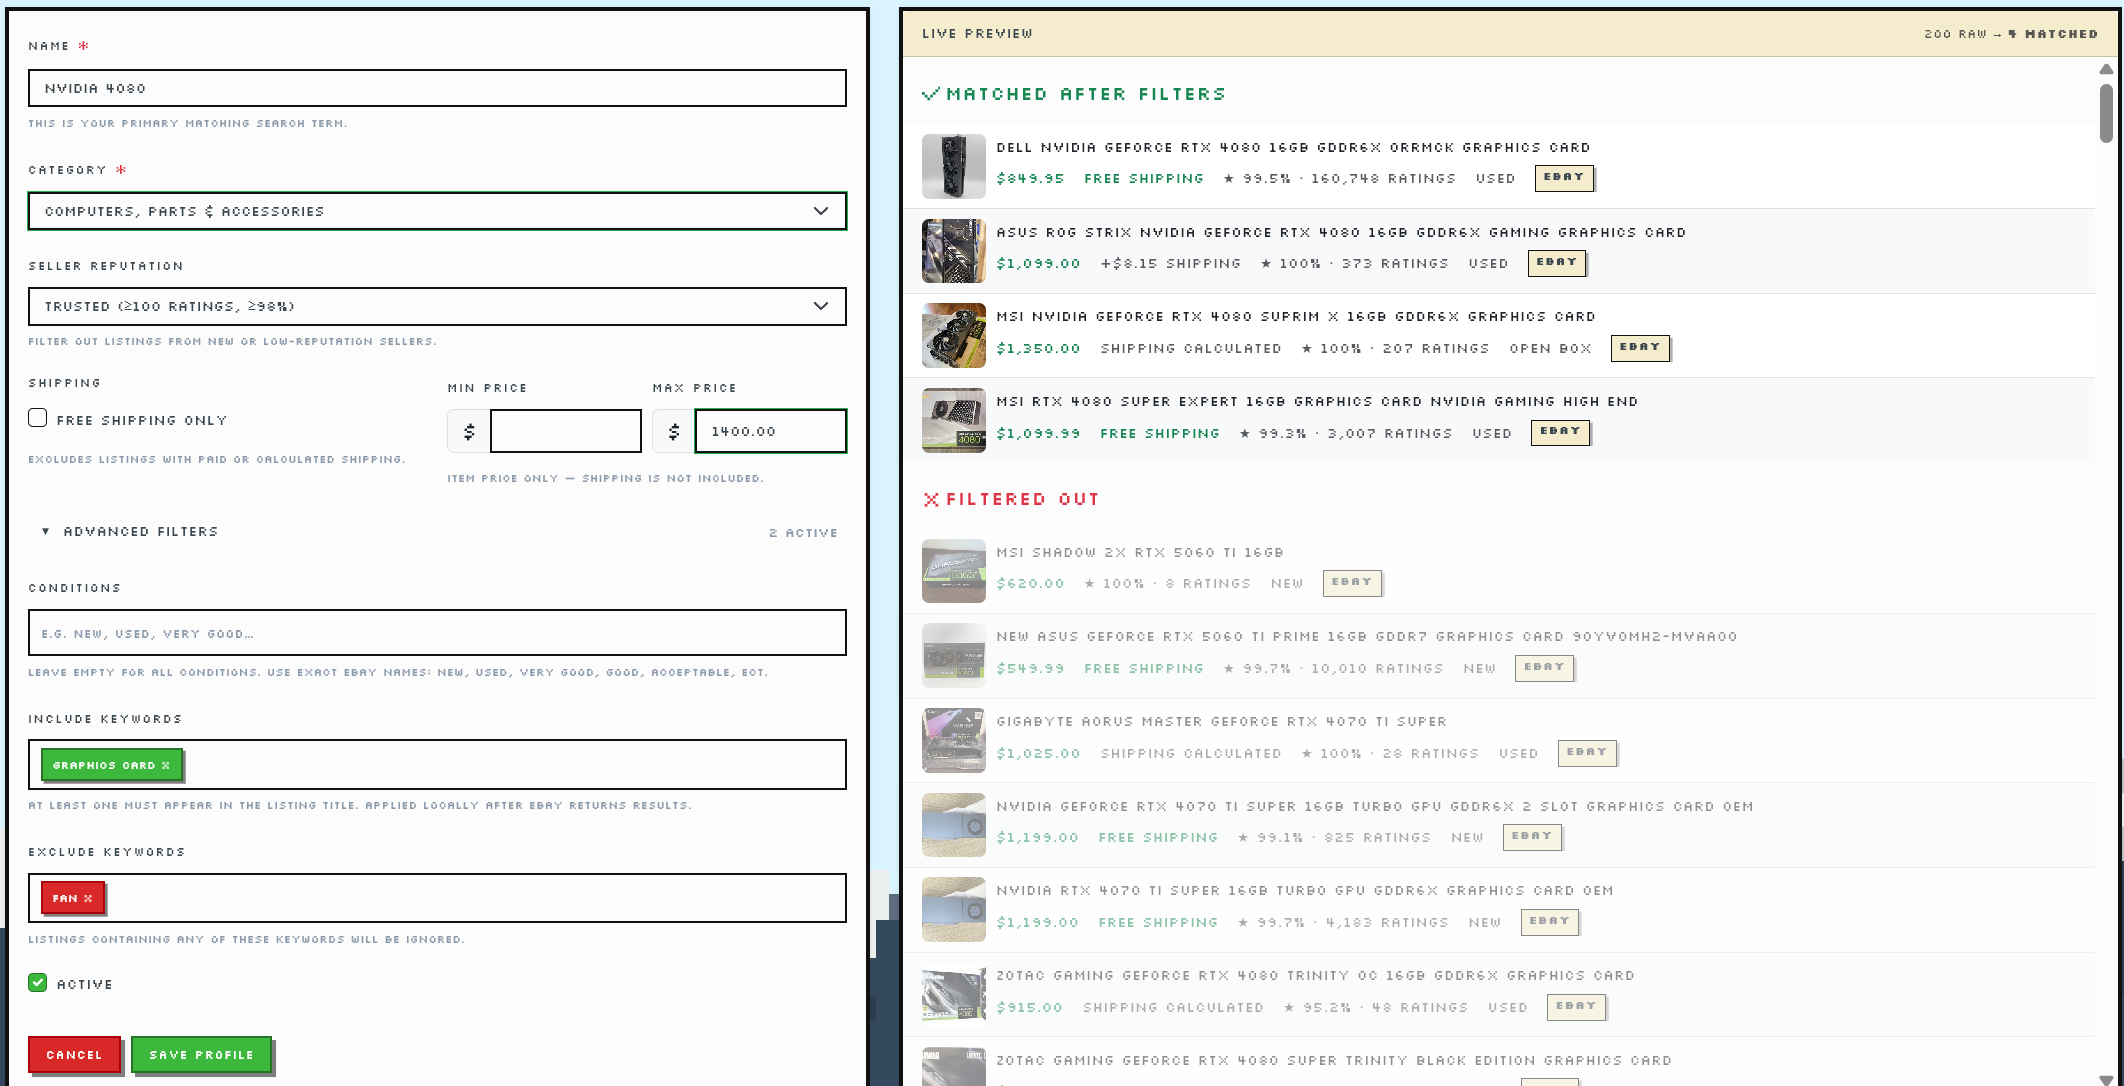The height and width of the screenshot is (1086, 2124).
Task: Click the '2 Active' filters indicator
Action: [x=803, y=533]
